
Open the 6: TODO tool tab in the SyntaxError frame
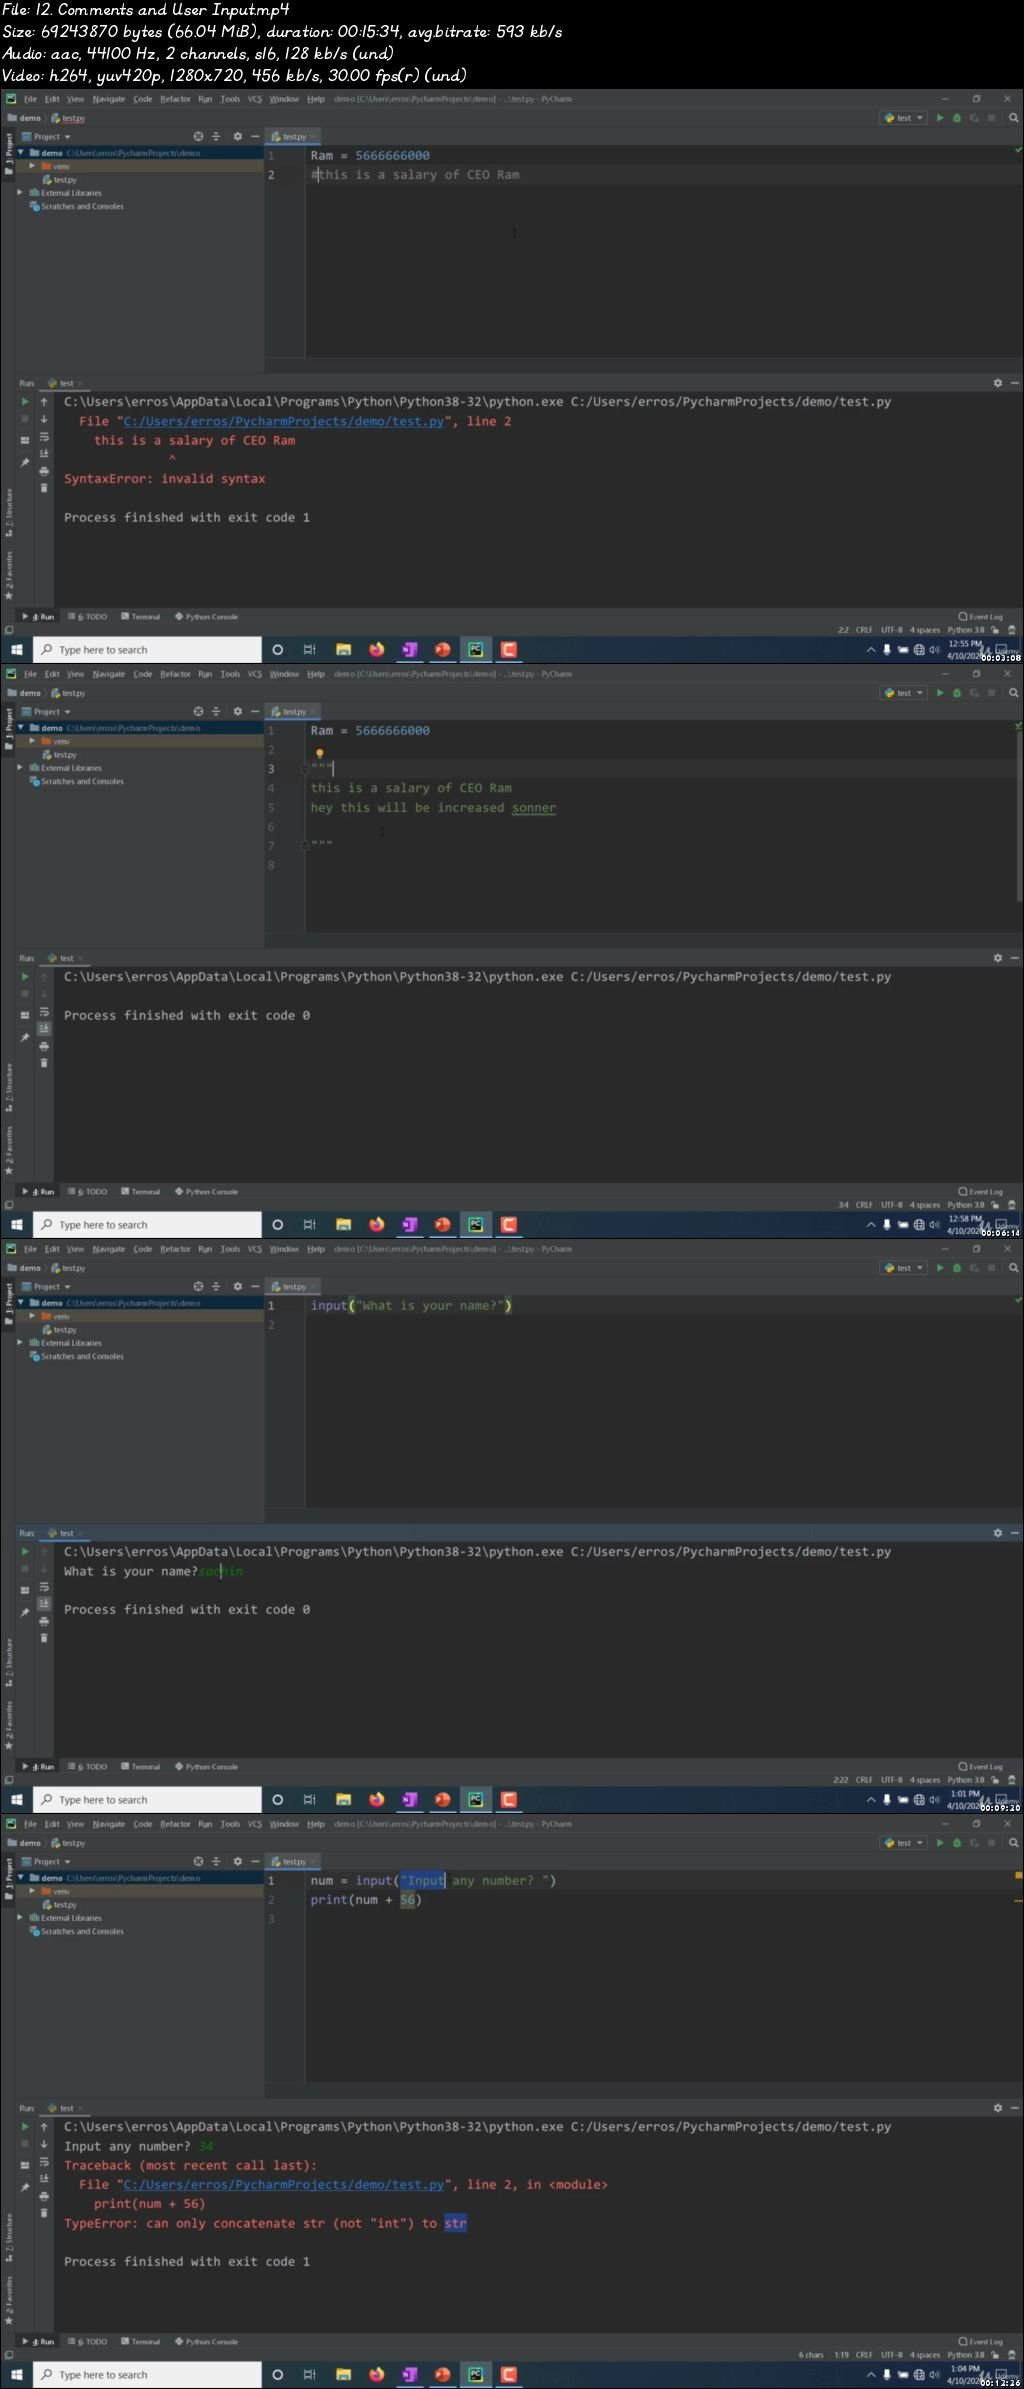[x=87, y=617]
